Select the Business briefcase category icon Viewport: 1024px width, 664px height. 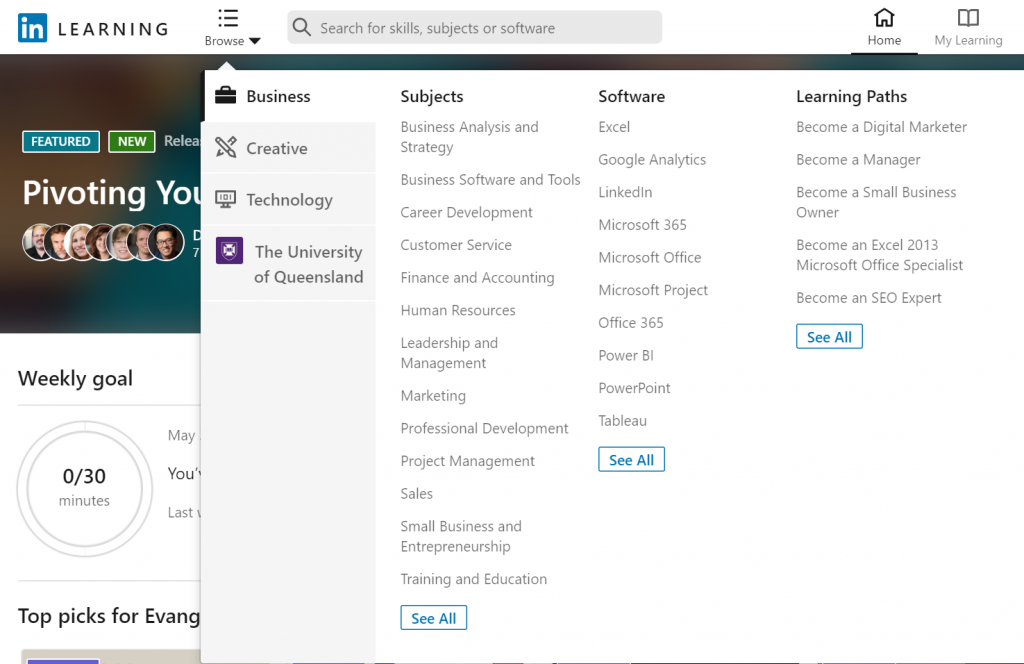(x=227, y=96)
